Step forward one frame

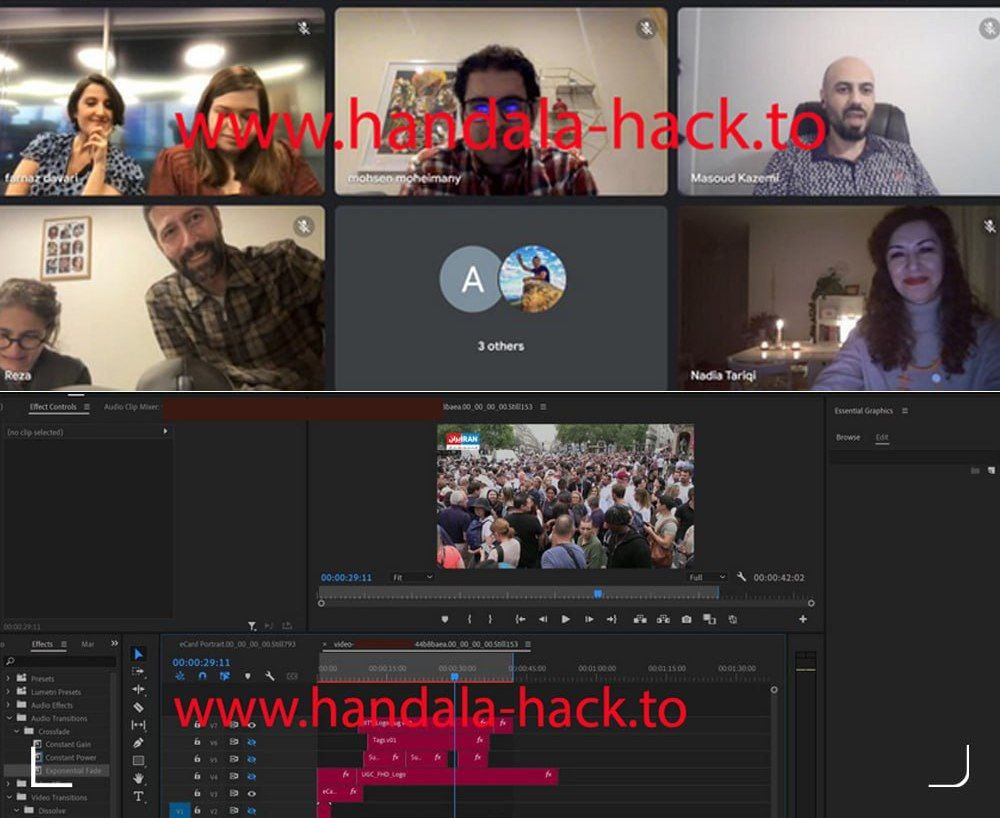click(589, 619)
